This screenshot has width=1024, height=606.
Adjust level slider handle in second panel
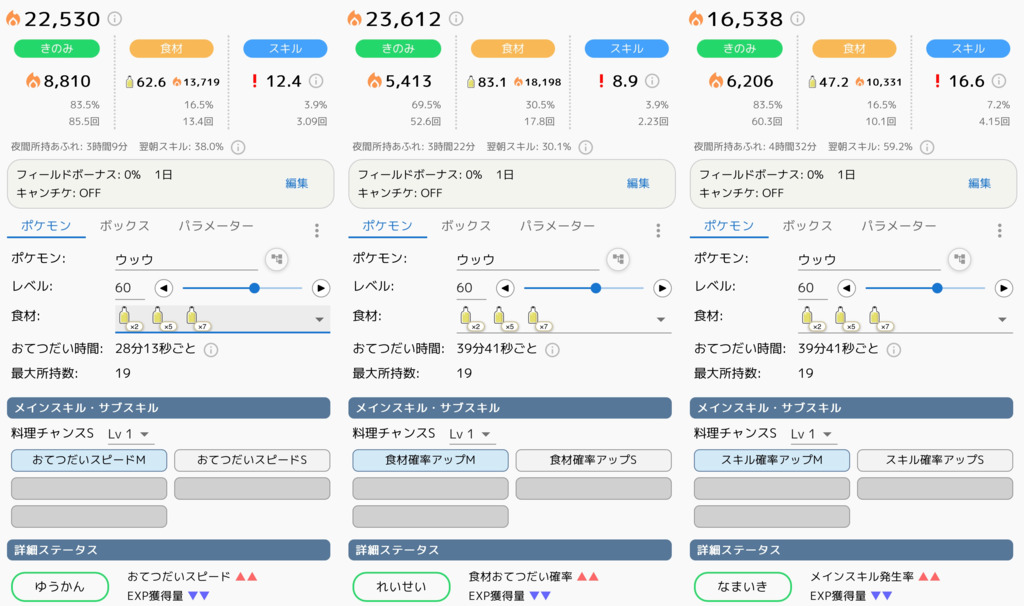click(x=596, y=288)
